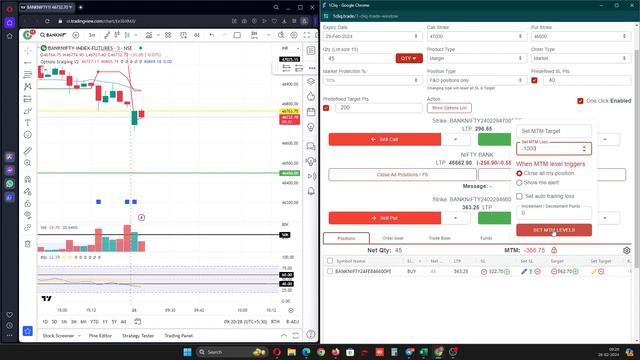This screenshot has width=640, height=360.
Task: Open the emoji icons drawing tool
Action: pyautogui.click(x=28, y=135)
